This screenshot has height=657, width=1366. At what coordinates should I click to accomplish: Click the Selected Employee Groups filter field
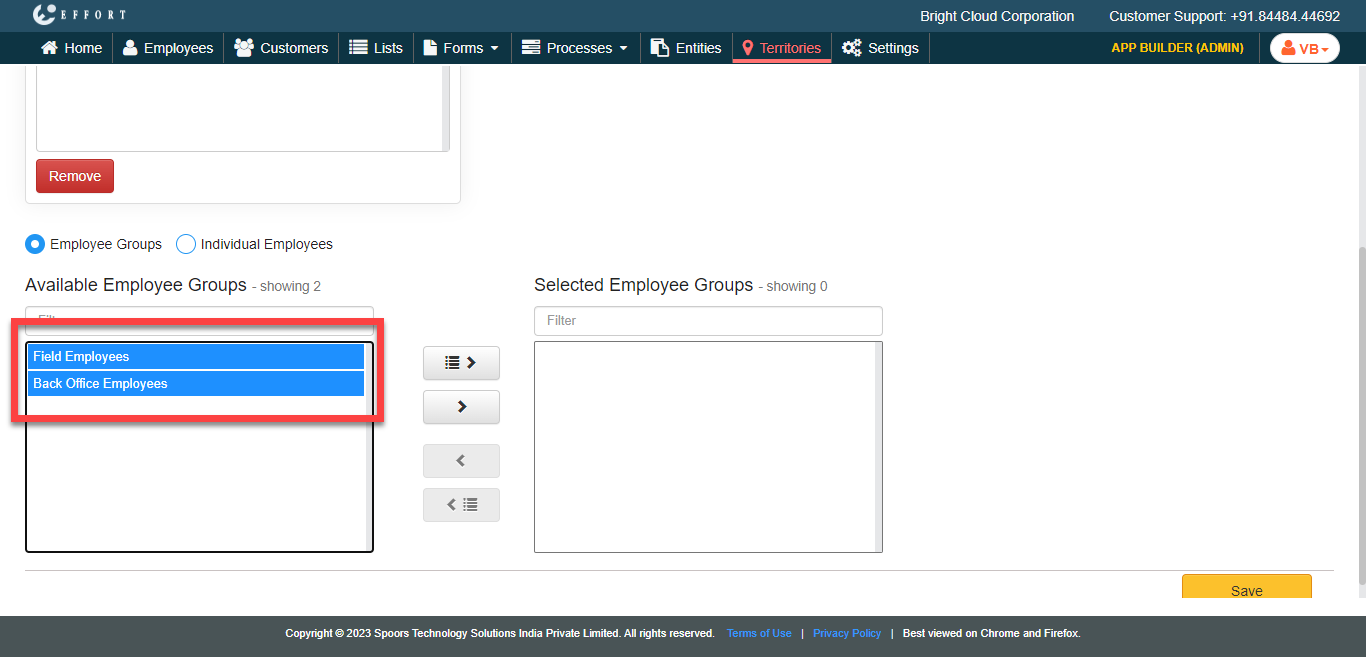tap(708, 321)
